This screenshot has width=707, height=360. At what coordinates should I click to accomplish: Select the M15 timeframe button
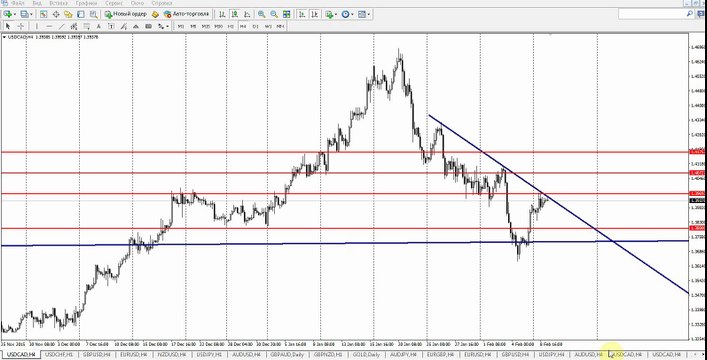[x=206, y=26]
